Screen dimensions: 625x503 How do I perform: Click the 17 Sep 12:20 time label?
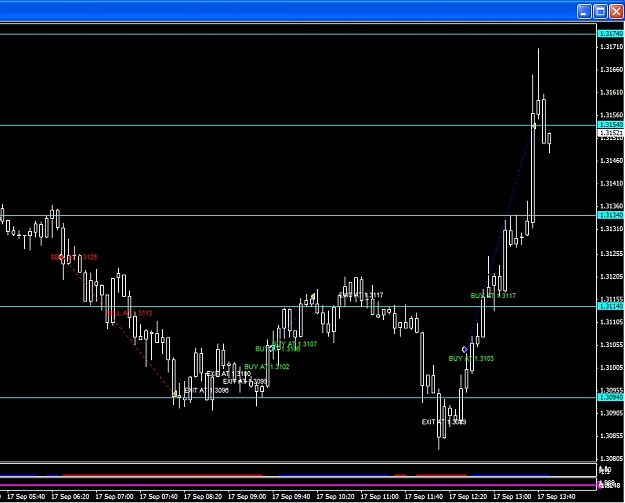468,497
